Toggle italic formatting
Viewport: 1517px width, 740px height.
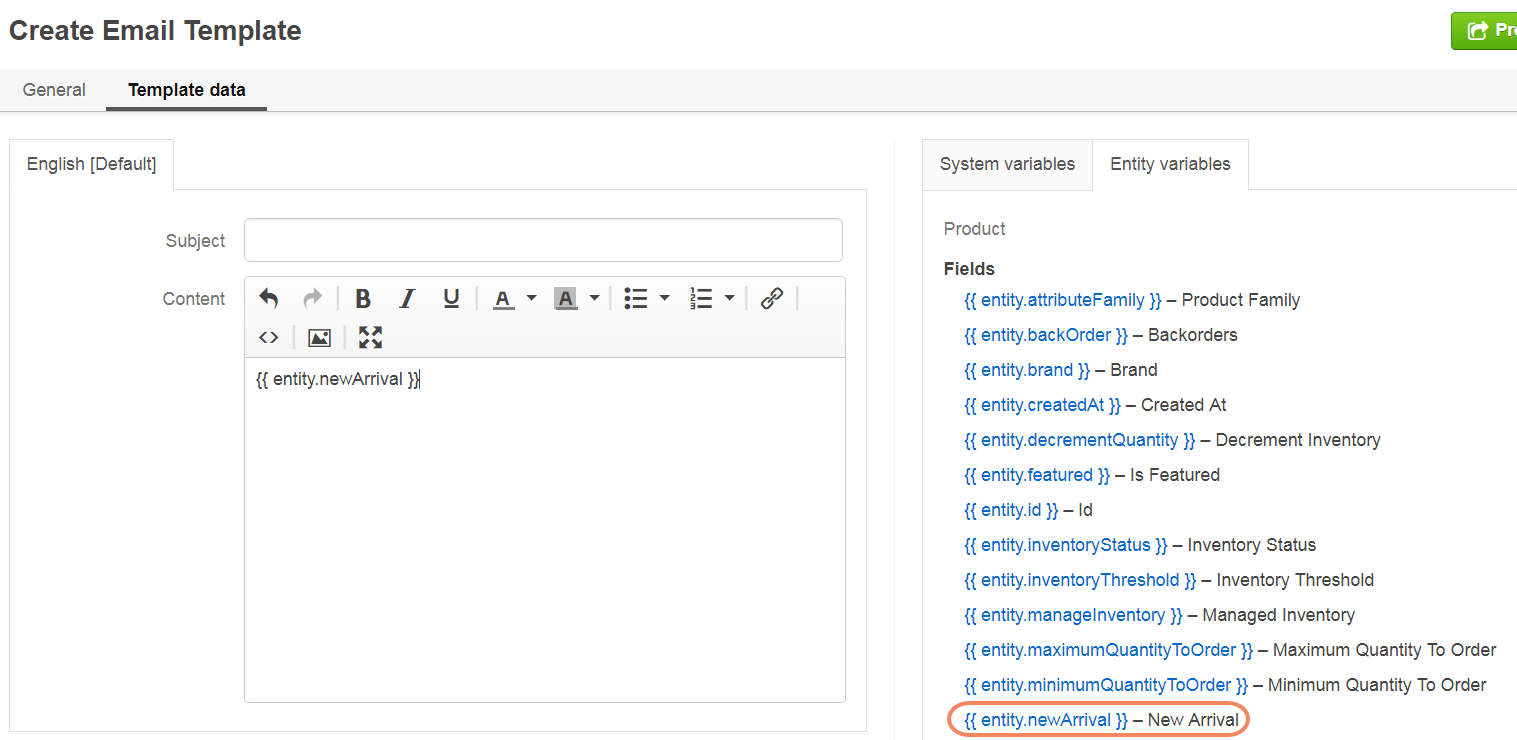pos(407,298)
